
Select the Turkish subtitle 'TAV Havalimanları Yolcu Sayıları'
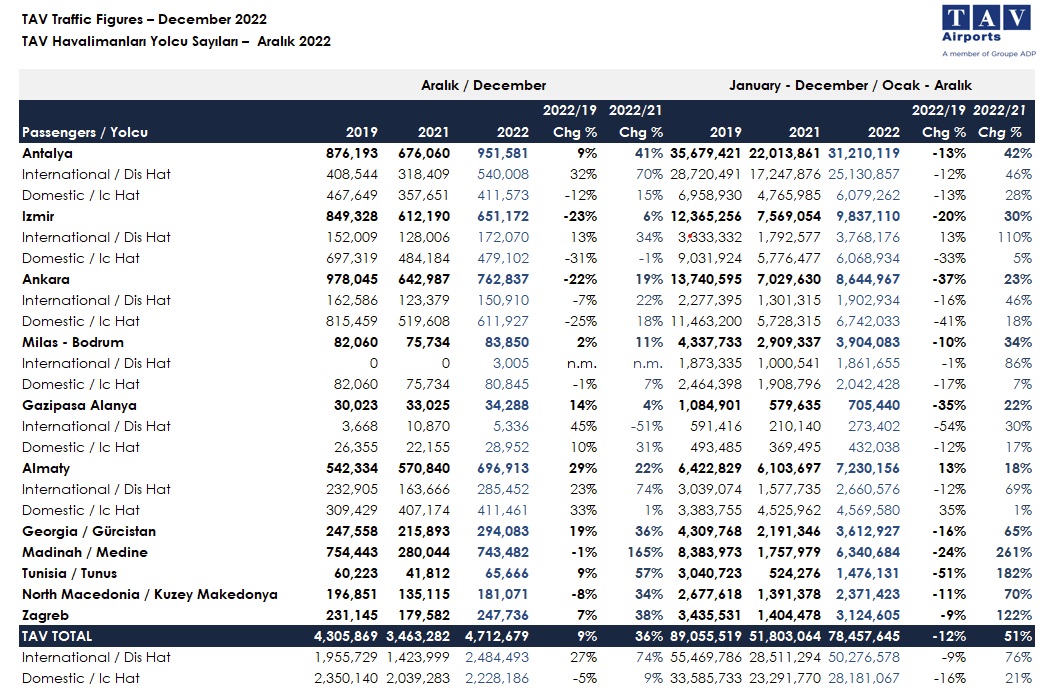point(130,41)
